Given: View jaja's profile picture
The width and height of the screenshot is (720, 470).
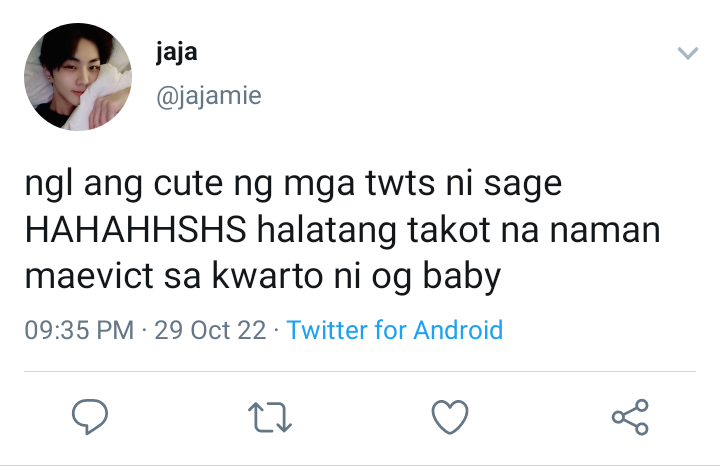Looking at the screenshot, I should pyautogui.click(x=78, y=77).
